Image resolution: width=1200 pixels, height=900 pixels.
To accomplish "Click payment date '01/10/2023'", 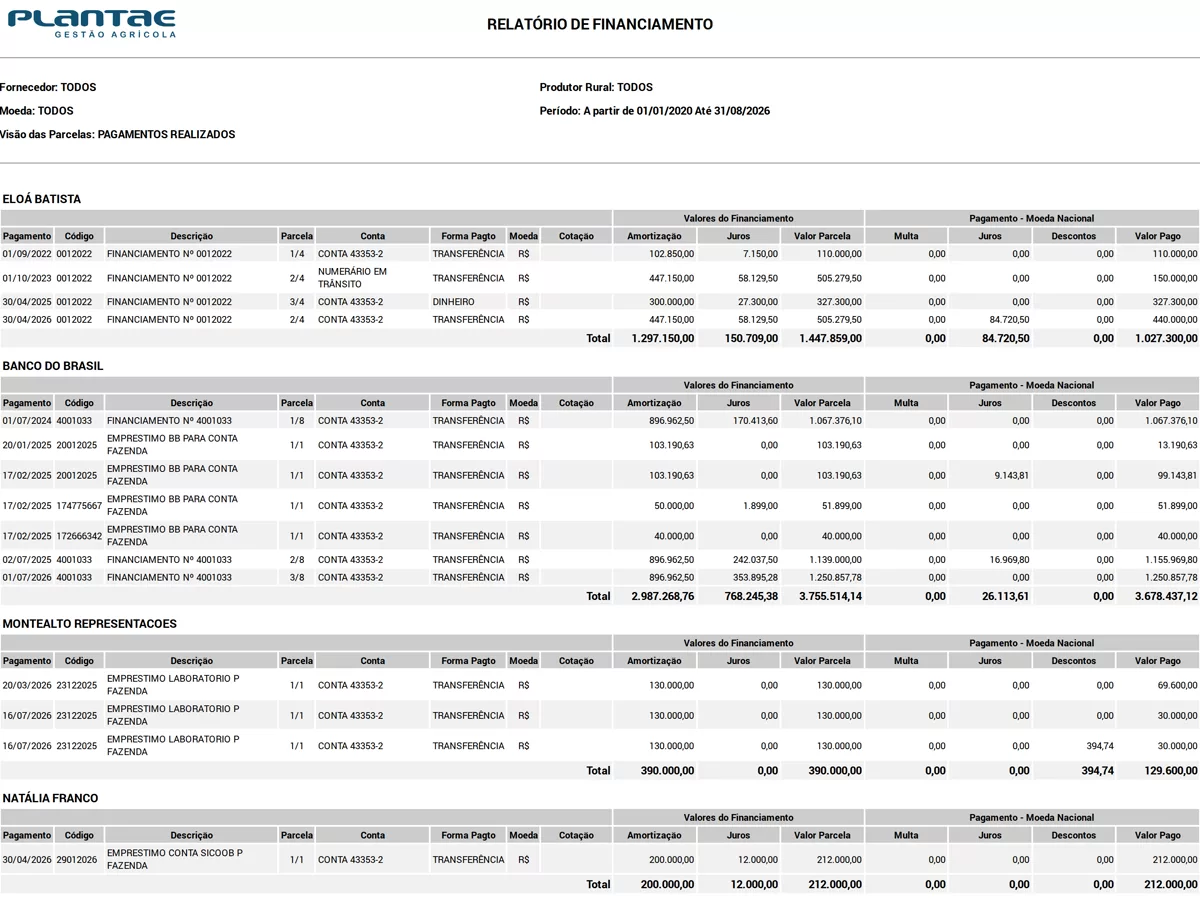I will click(x=27, y=278).
